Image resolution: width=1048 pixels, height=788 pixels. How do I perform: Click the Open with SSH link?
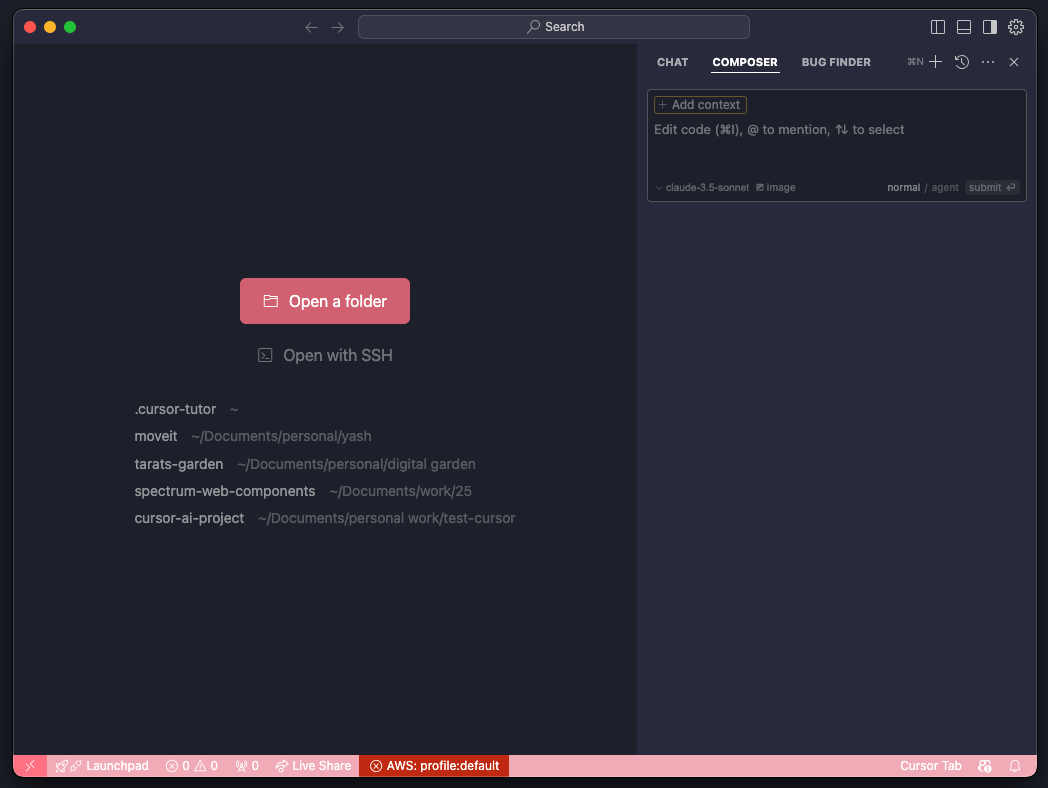tap(325, 355)
